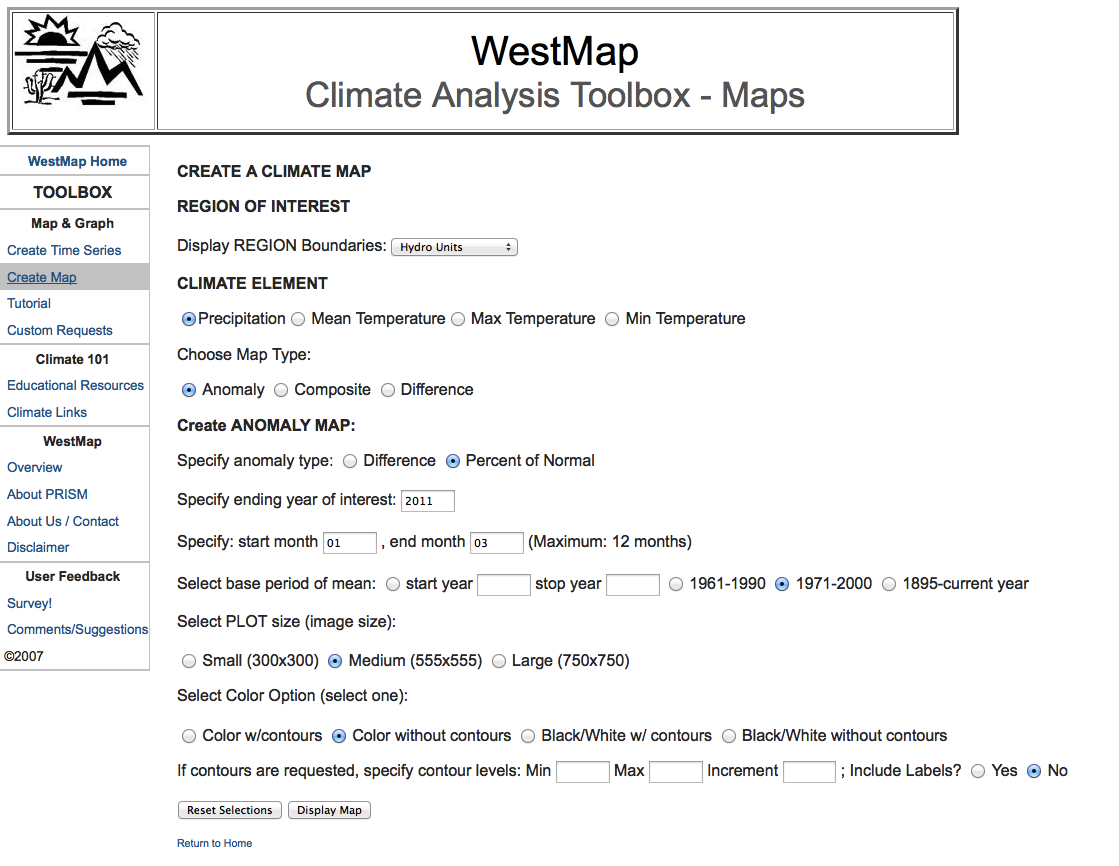Click the contour Increment field
The width and height of the screenshot is (1119, 866).
(x=809, y=772)
